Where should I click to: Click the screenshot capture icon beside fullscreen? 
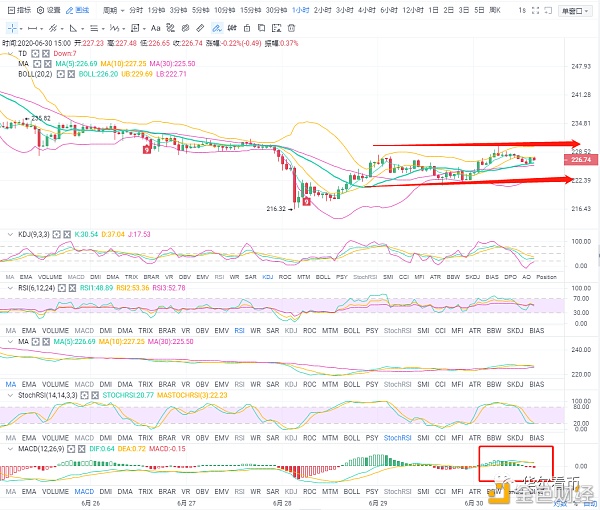tap(548, 10)
